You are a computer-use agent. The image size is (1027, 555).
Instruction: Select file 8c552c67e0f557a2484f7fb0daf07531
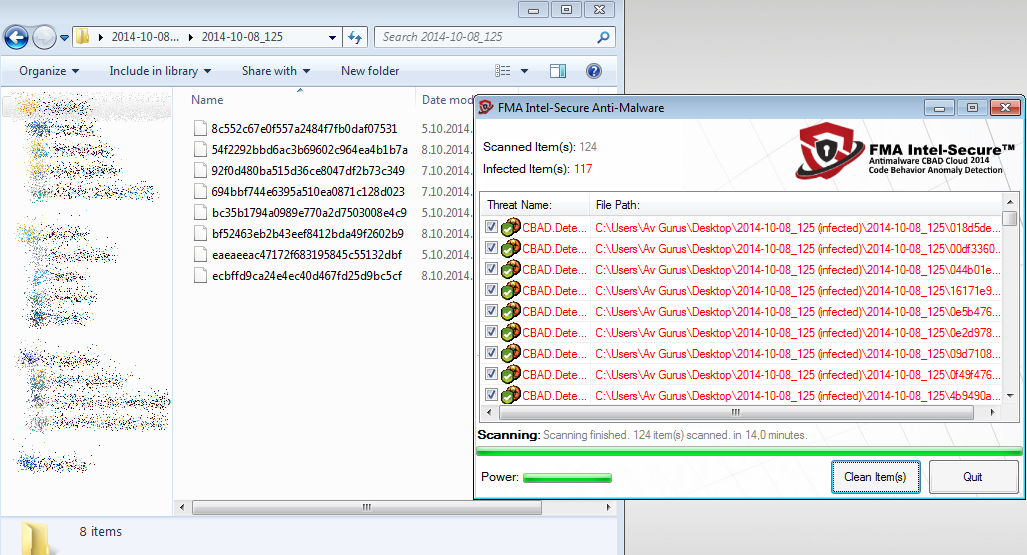coord(304,128)
